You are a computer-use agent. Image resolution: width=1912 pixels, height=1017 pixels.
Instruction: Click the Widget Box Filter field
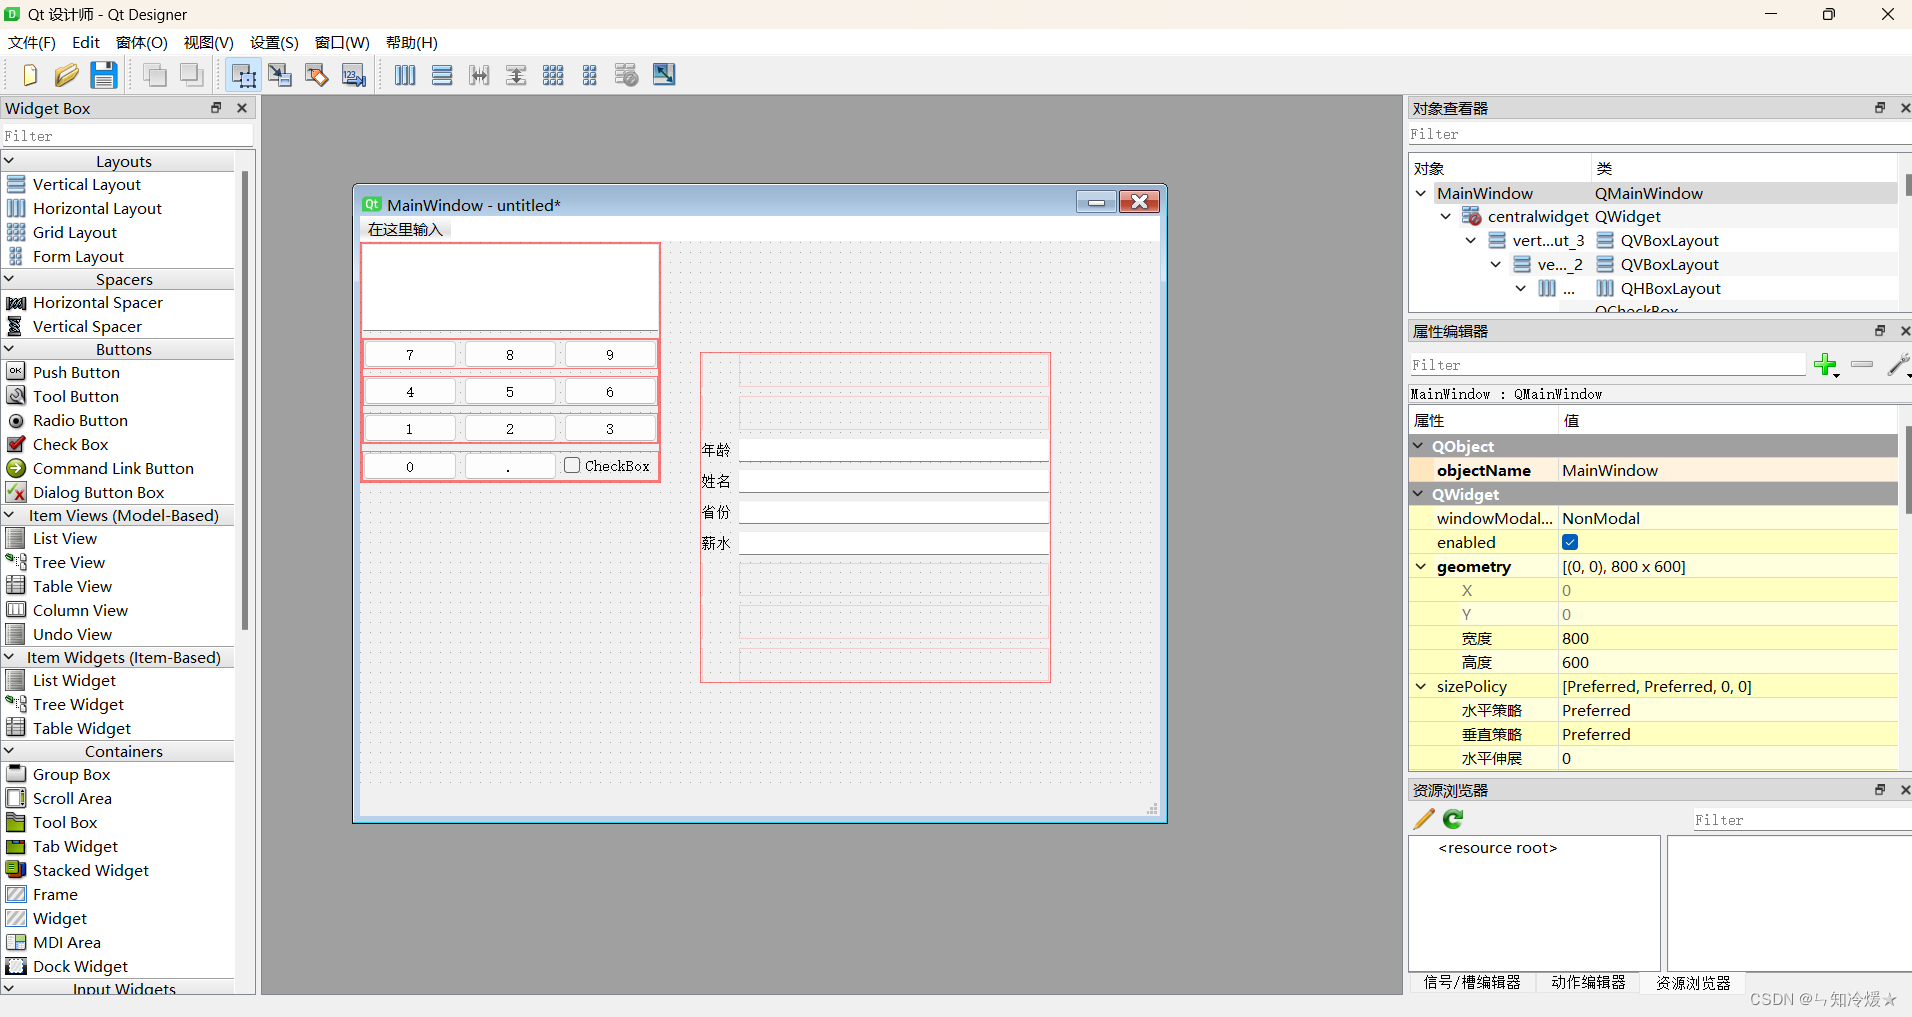pyautogui.click(x=126, y=136)
